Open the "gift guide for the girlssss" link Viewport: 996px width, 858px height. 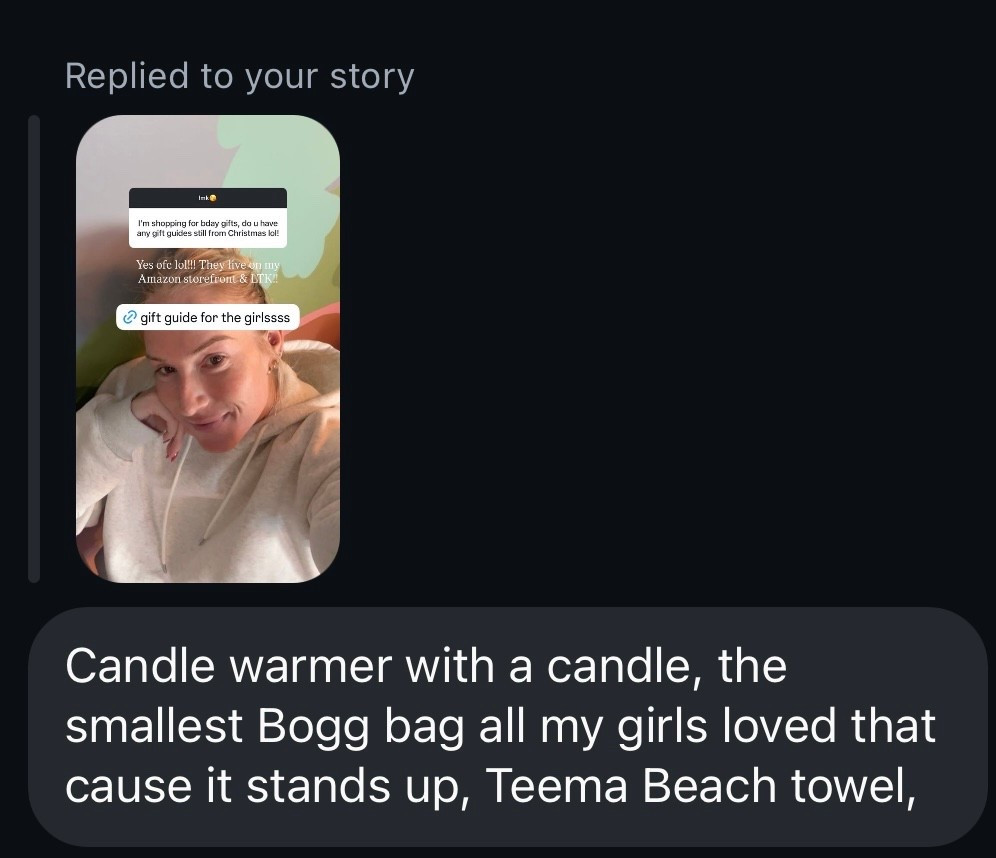tap(214, 318)
